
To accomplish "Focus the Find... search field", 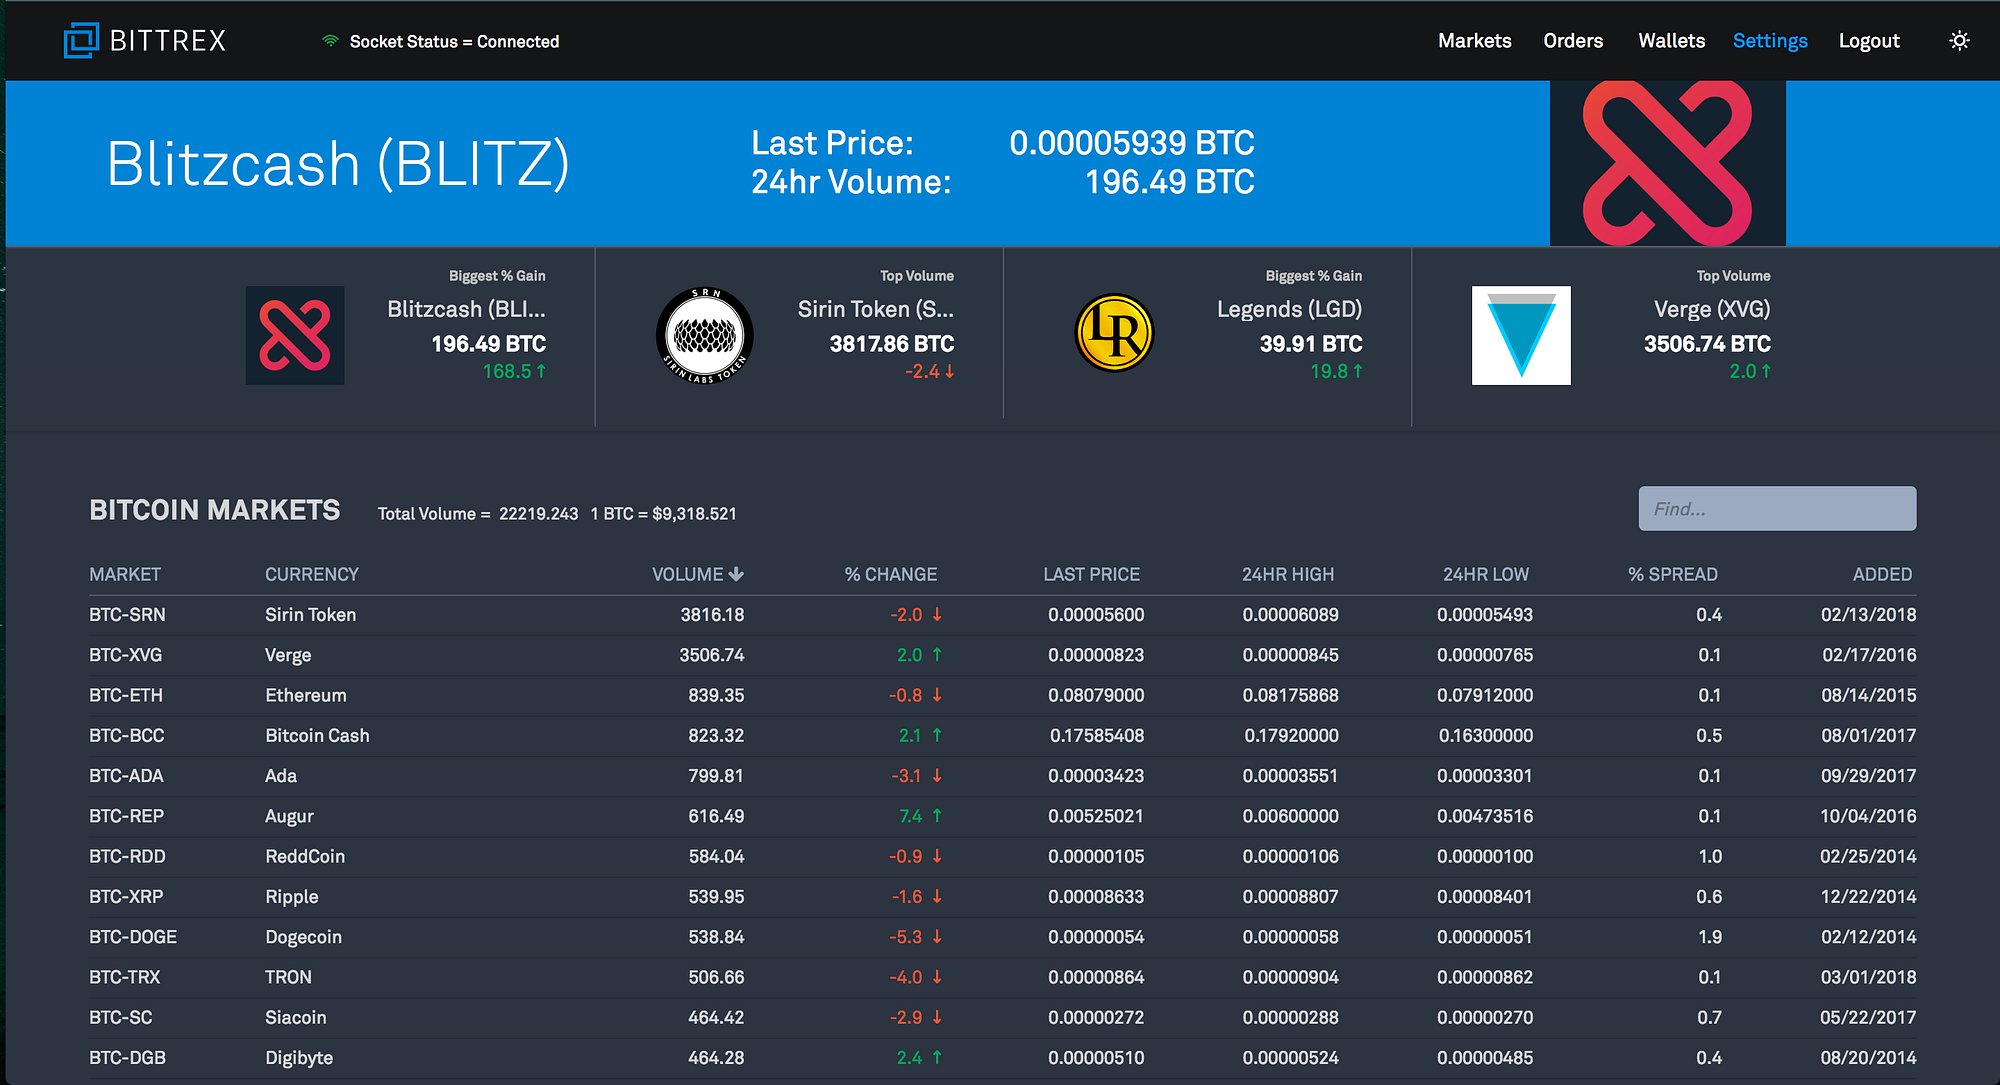I will point(1777,509).
